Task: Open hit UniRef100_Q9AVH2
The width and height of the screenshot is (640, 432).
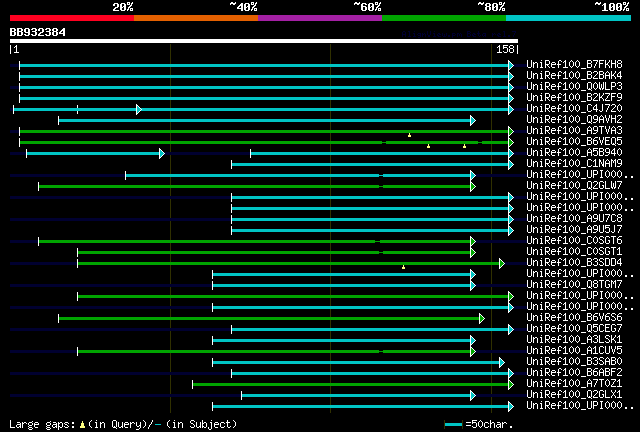Action: click(x=574, y=120)
